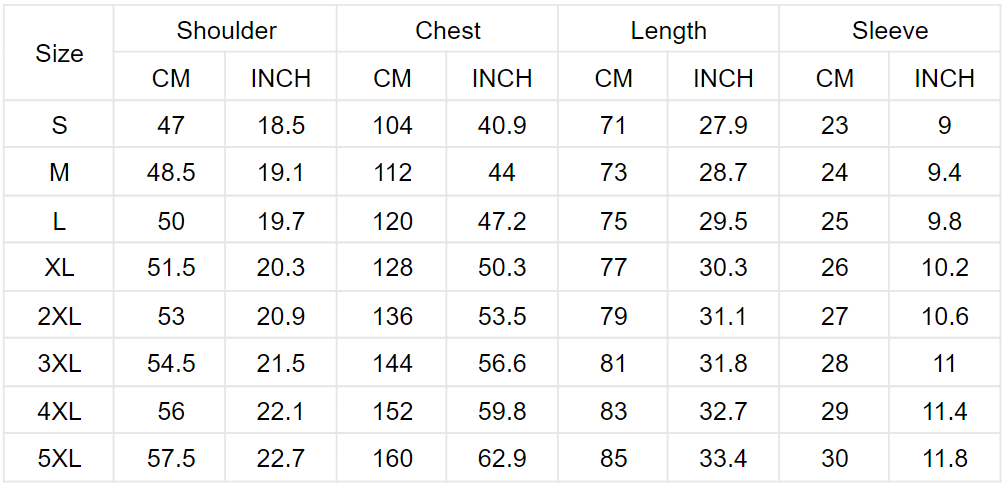Image resolution: width=1007 pixels, height=492 pixels.
Task: Click length inch value 31.1
Action: (x=723, y=315)
